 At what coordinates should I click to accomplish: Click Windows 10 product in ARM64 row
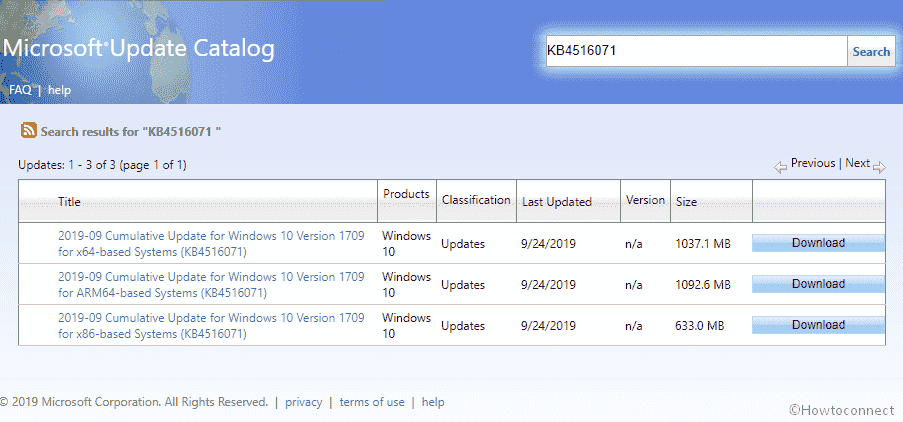click(407, 284)
